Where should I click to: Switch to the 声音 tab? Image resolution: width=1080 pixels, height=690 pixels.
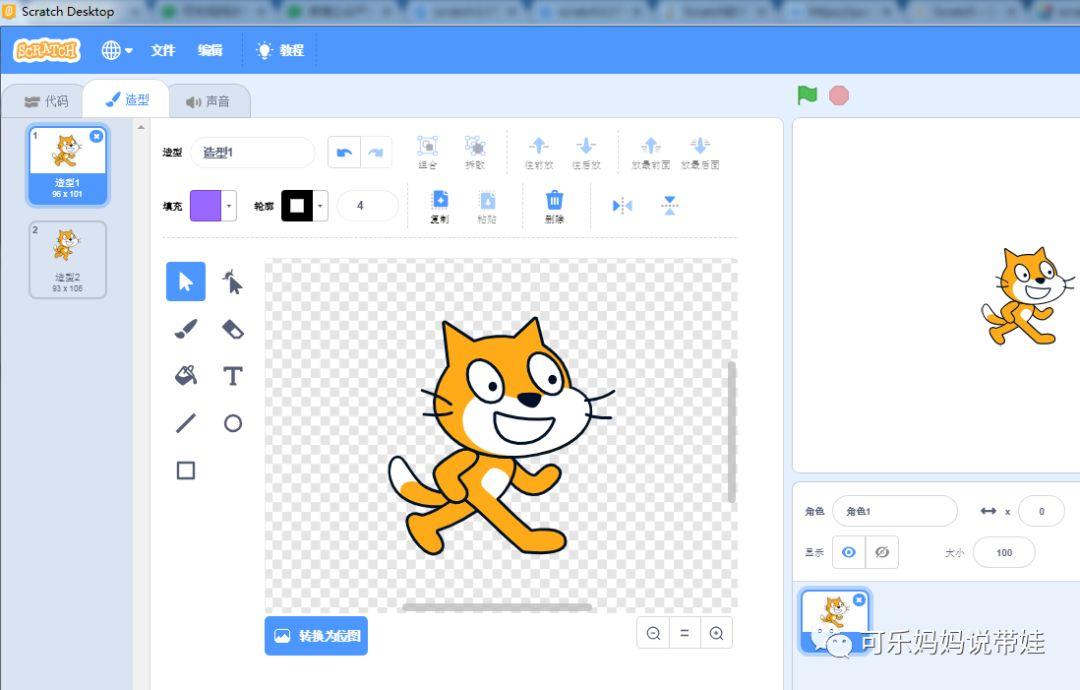pyautogui.click(x=208, y=101)
